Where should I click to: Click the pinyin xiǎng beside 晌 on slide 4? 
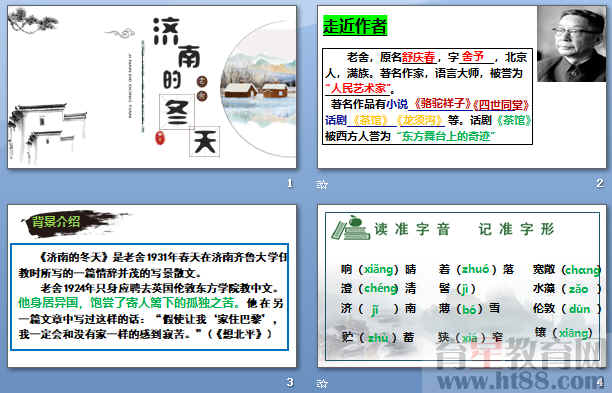coord(378,269)
